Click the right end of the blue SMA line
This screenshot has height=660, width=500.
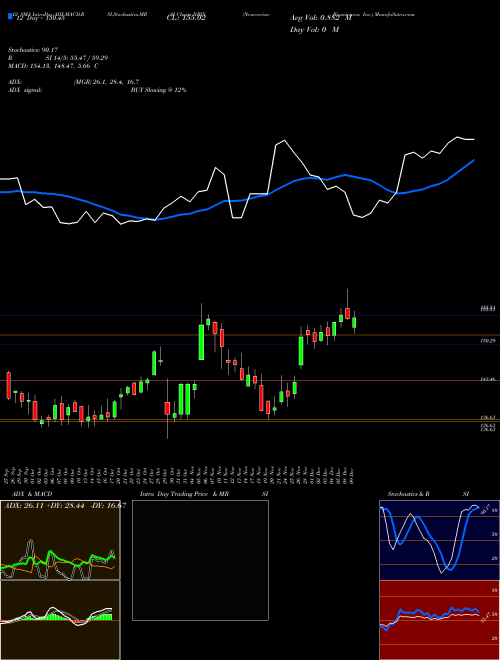click(473, 160)
